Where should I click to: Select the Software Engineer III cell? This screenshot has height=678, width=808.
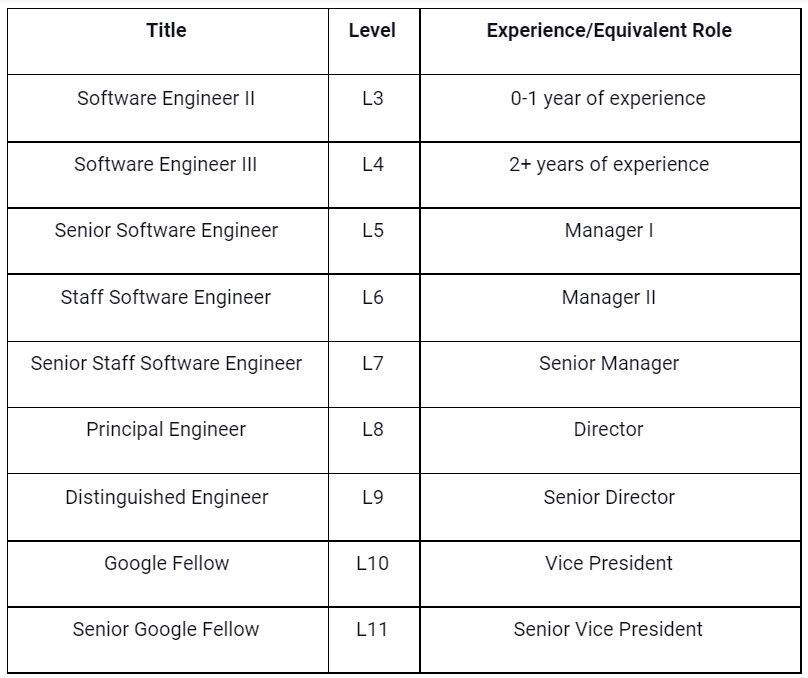coord(166,165)
